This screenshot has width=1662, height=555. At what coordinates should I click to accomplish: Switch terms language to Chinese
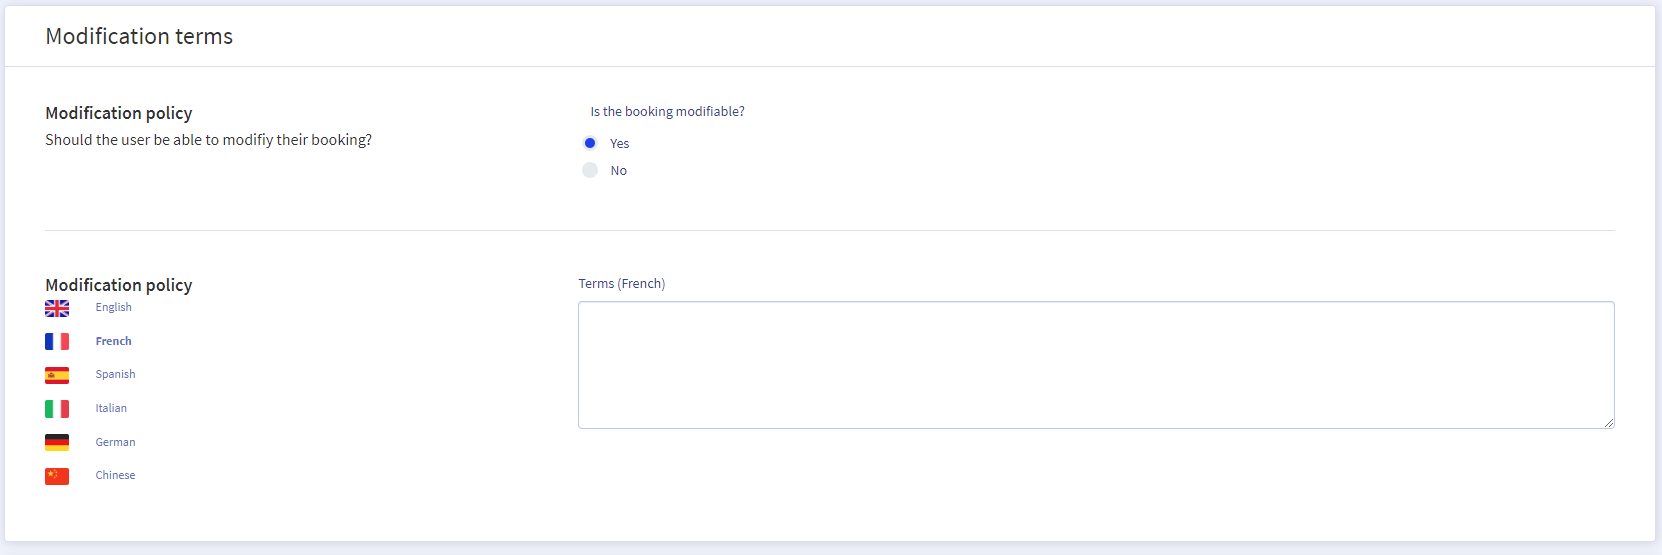click(x=116, y=475)
